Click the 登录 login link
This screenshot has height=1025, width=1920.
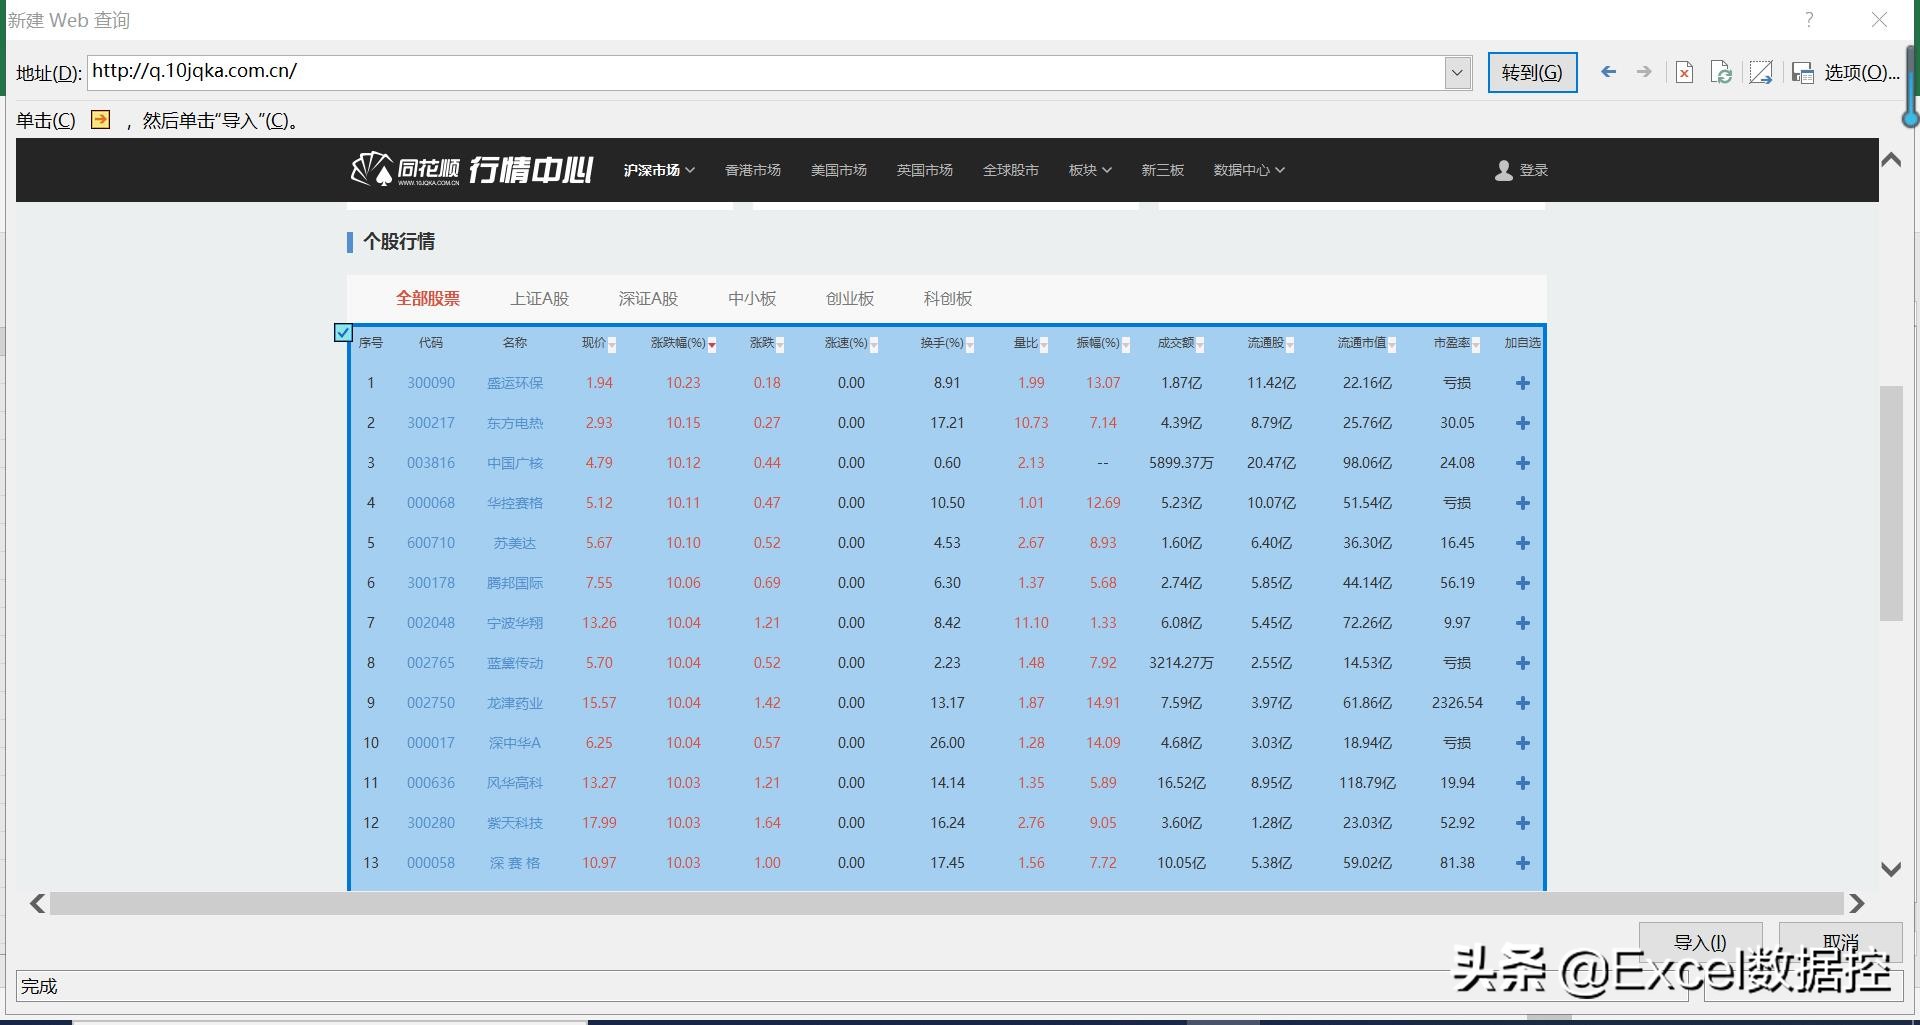[1534, 171]
